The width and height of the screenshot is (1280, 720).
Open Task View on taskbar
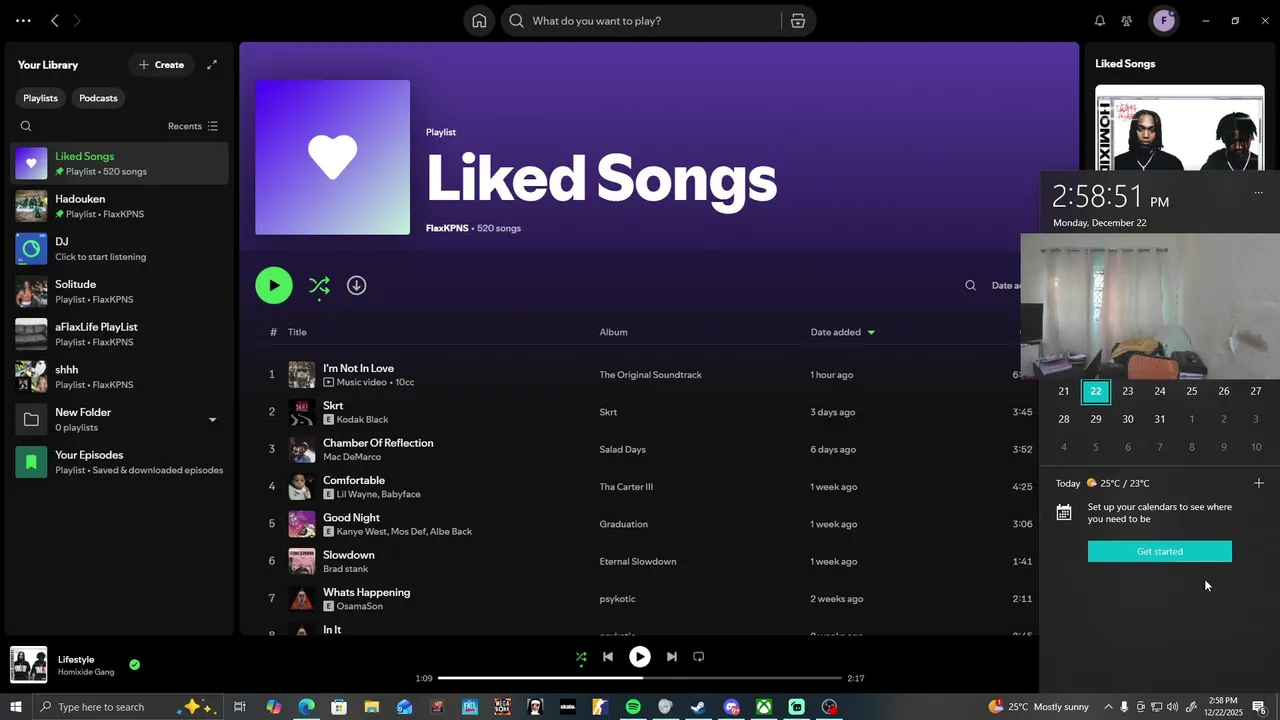click(x=240, y=707)
